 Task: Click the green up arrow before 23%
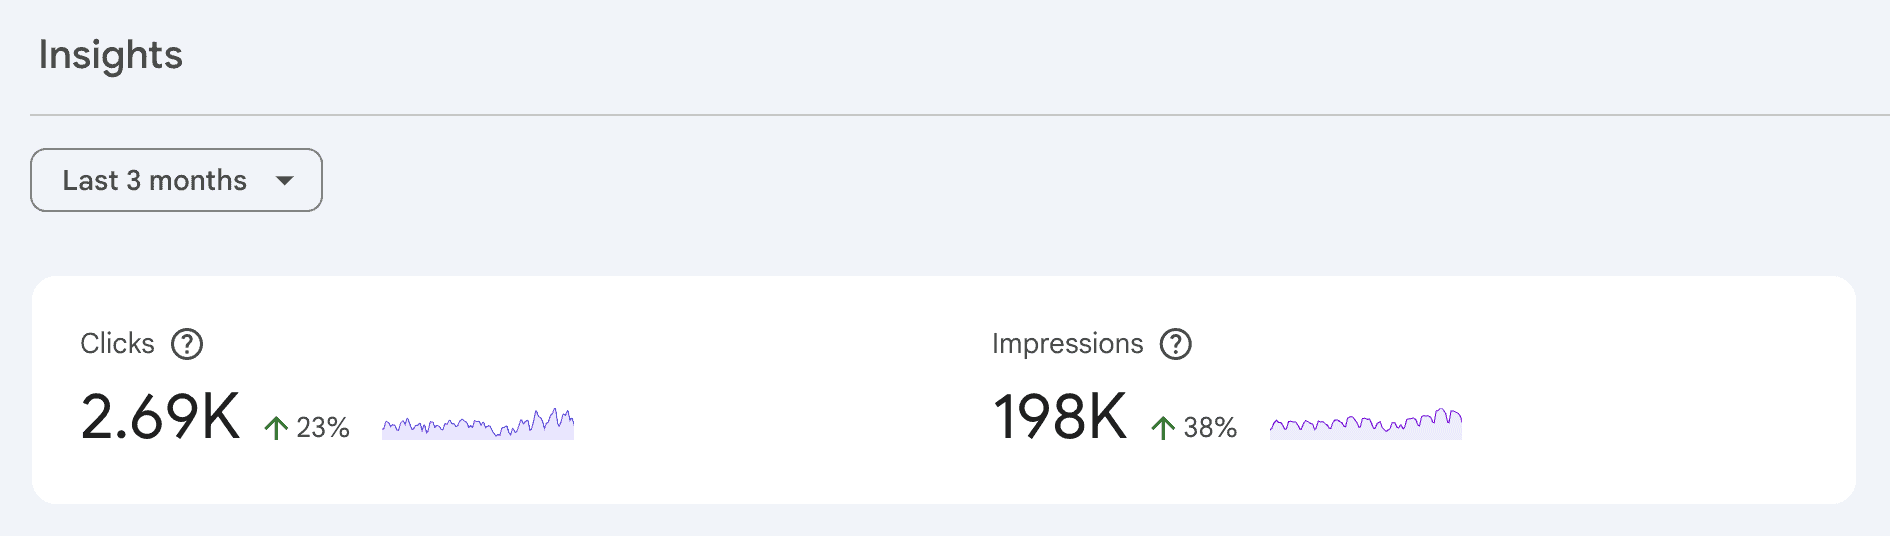pyautogui.click(x=276, y=428)
